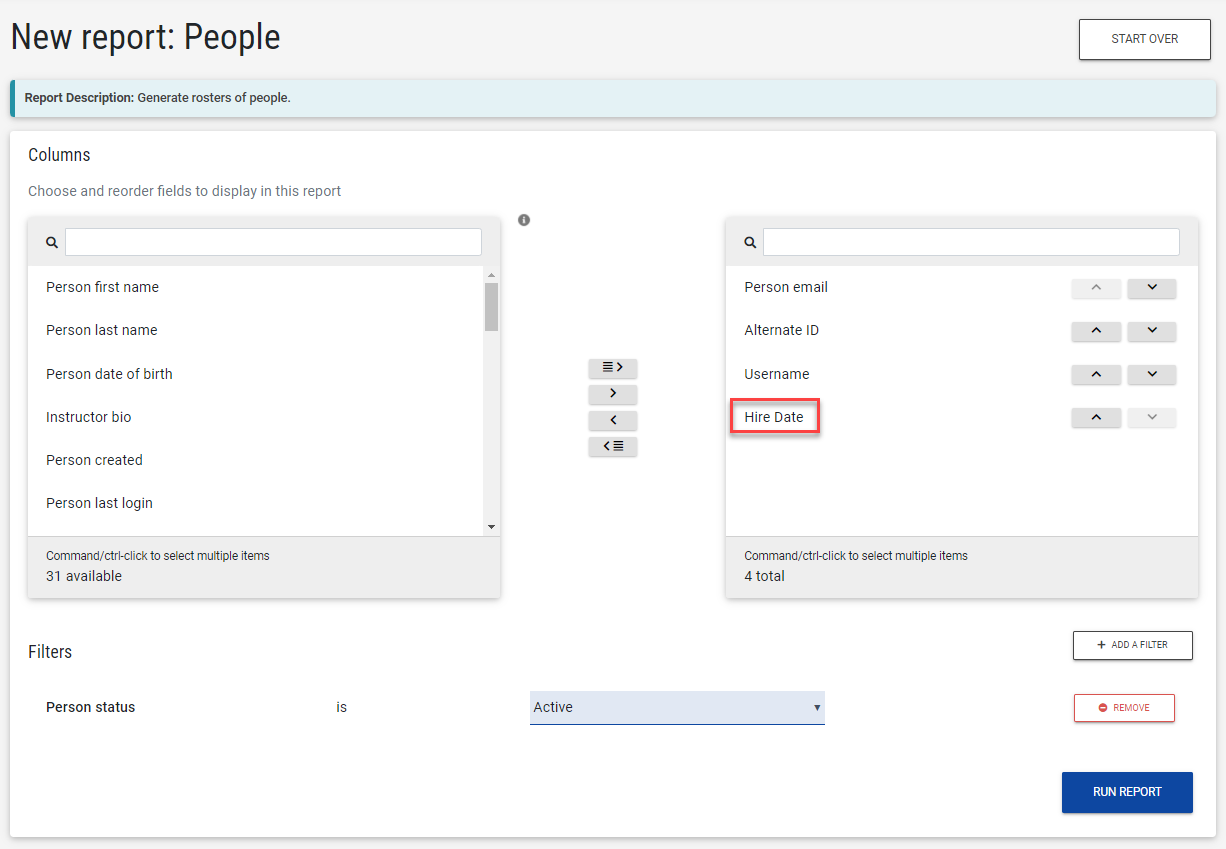Move Alternate ID down in order
Screen dimensions: 1226x849
click(1151, 331)
